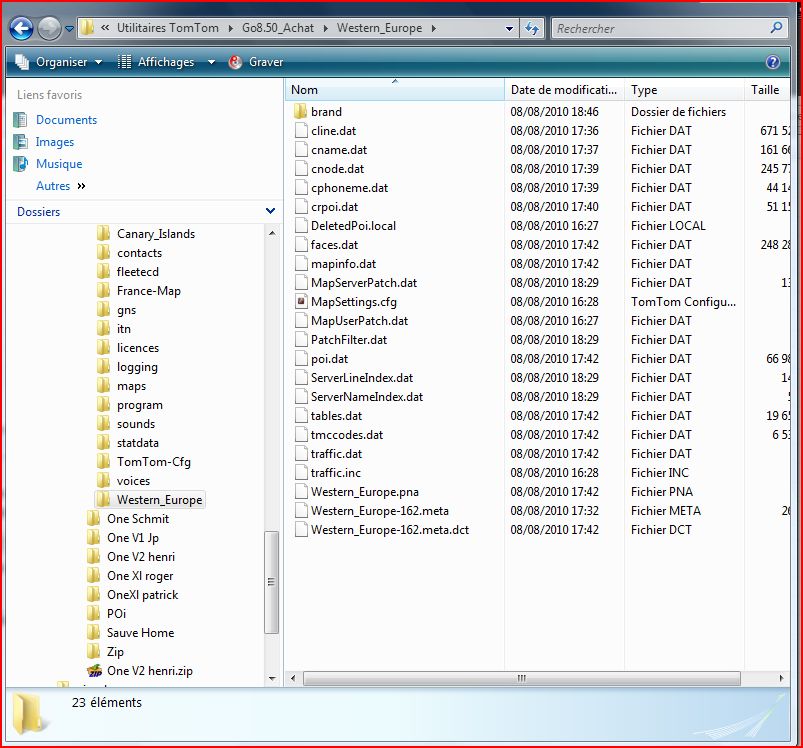Viewport: 803px width, 748px height.
Task: Select the file Western_Europe-162.meta.dct
Action: click(390, 530)
